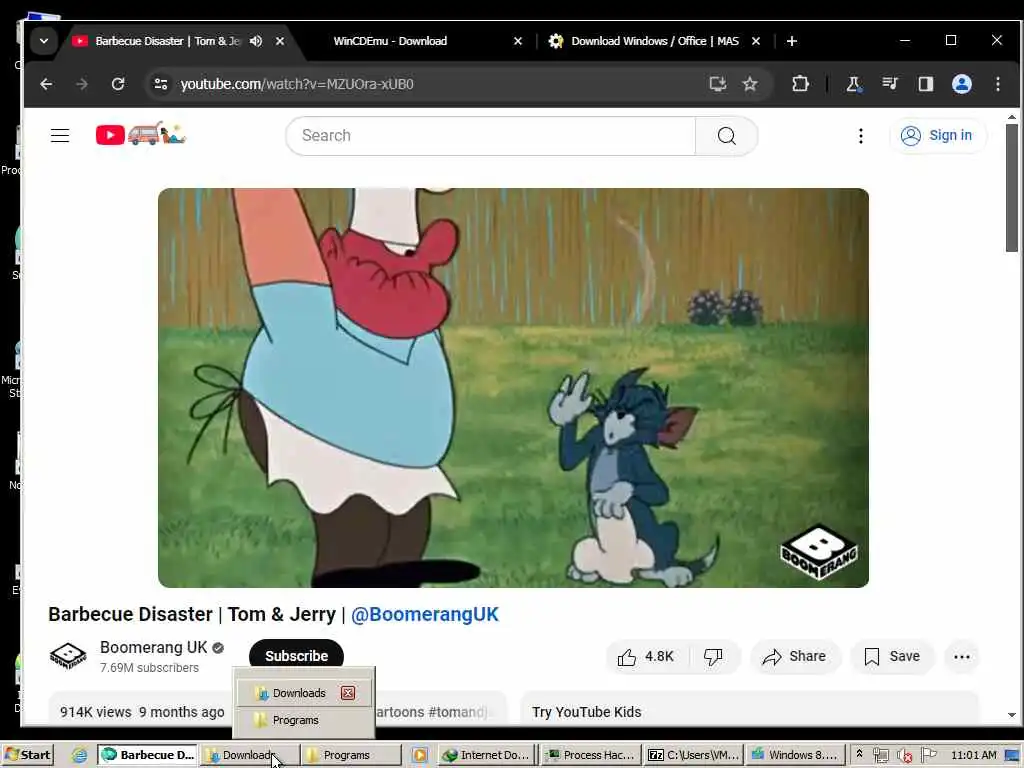
Task: Toggle the Chrome side panel
Action: click(925, 84)
